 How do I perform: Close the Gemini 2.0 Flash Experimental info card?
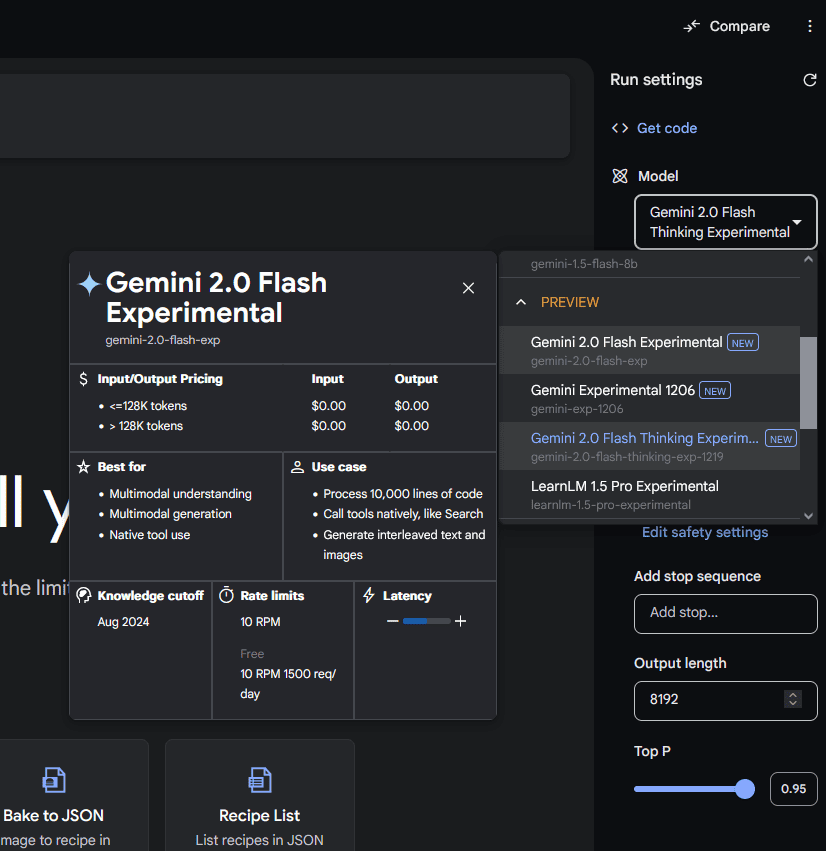[x=468, y=288]
